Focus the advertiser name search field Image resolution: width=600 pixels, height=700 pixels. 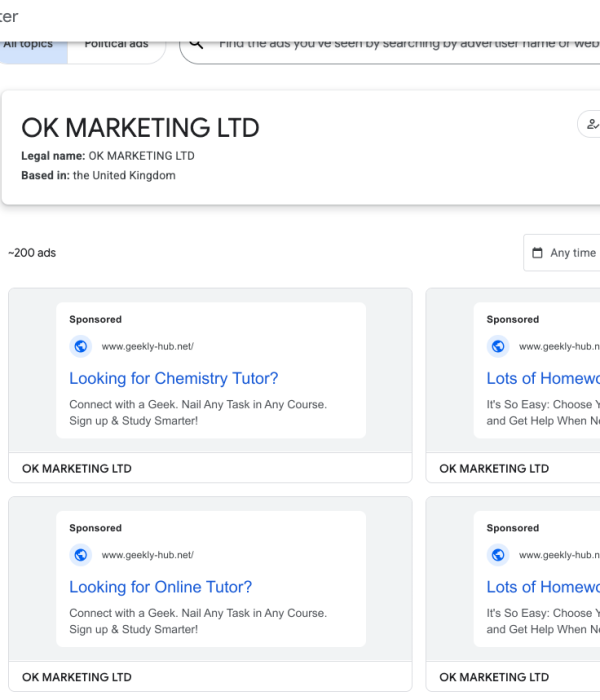coord(400,44)
